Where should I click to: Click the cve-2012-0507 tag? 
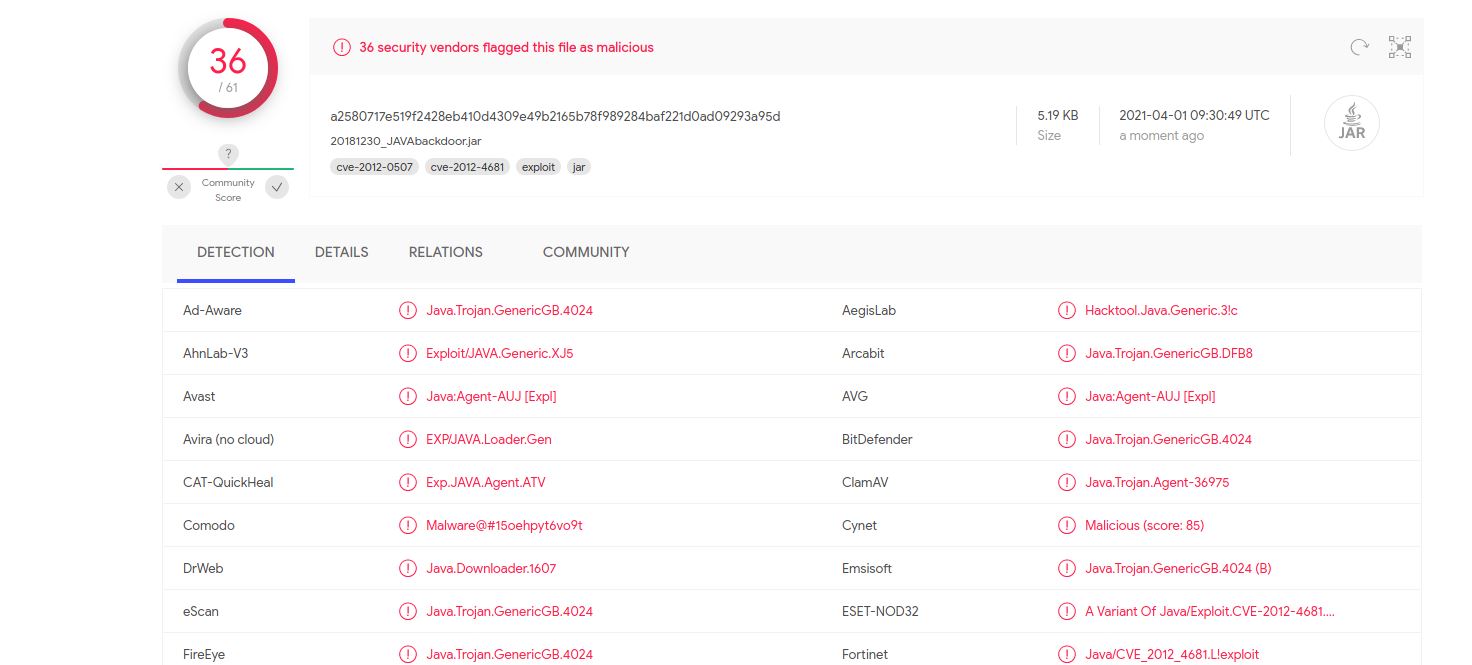click(375, 167)
